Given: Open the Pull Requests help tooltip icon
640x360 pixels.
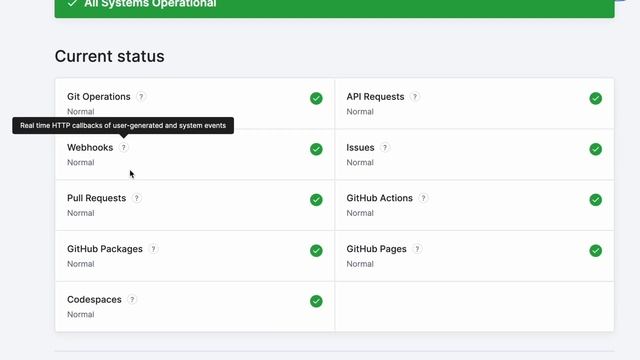Looking at the screenshot, I should 136,198.
